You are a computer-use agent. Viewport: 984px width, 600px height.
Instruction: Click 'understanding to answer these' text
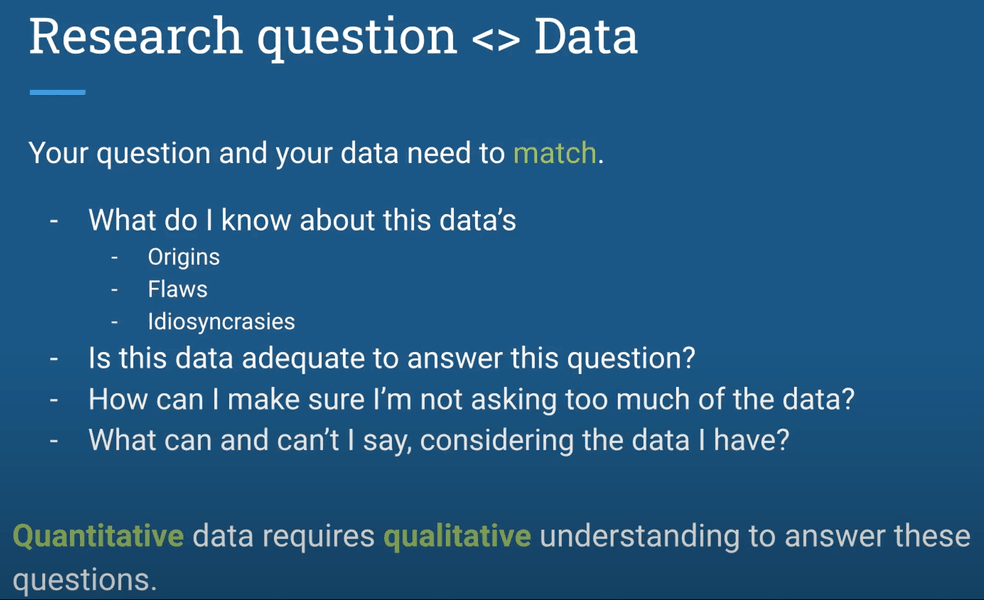pyautogui.click(x=755, y=537)
